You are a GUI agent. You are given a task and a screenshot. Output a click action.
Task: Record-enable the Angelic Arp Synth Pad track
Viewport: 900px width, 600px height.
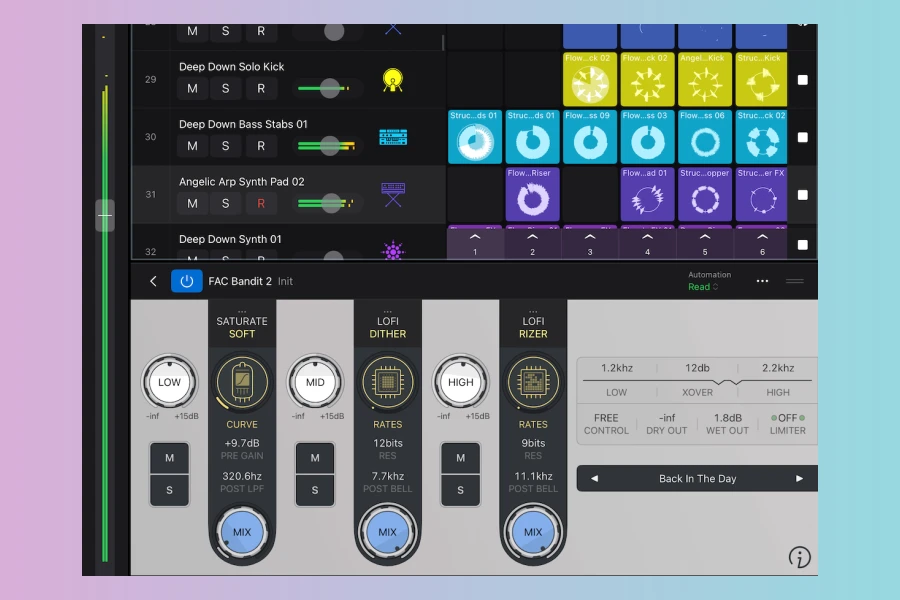pos(261,203)
